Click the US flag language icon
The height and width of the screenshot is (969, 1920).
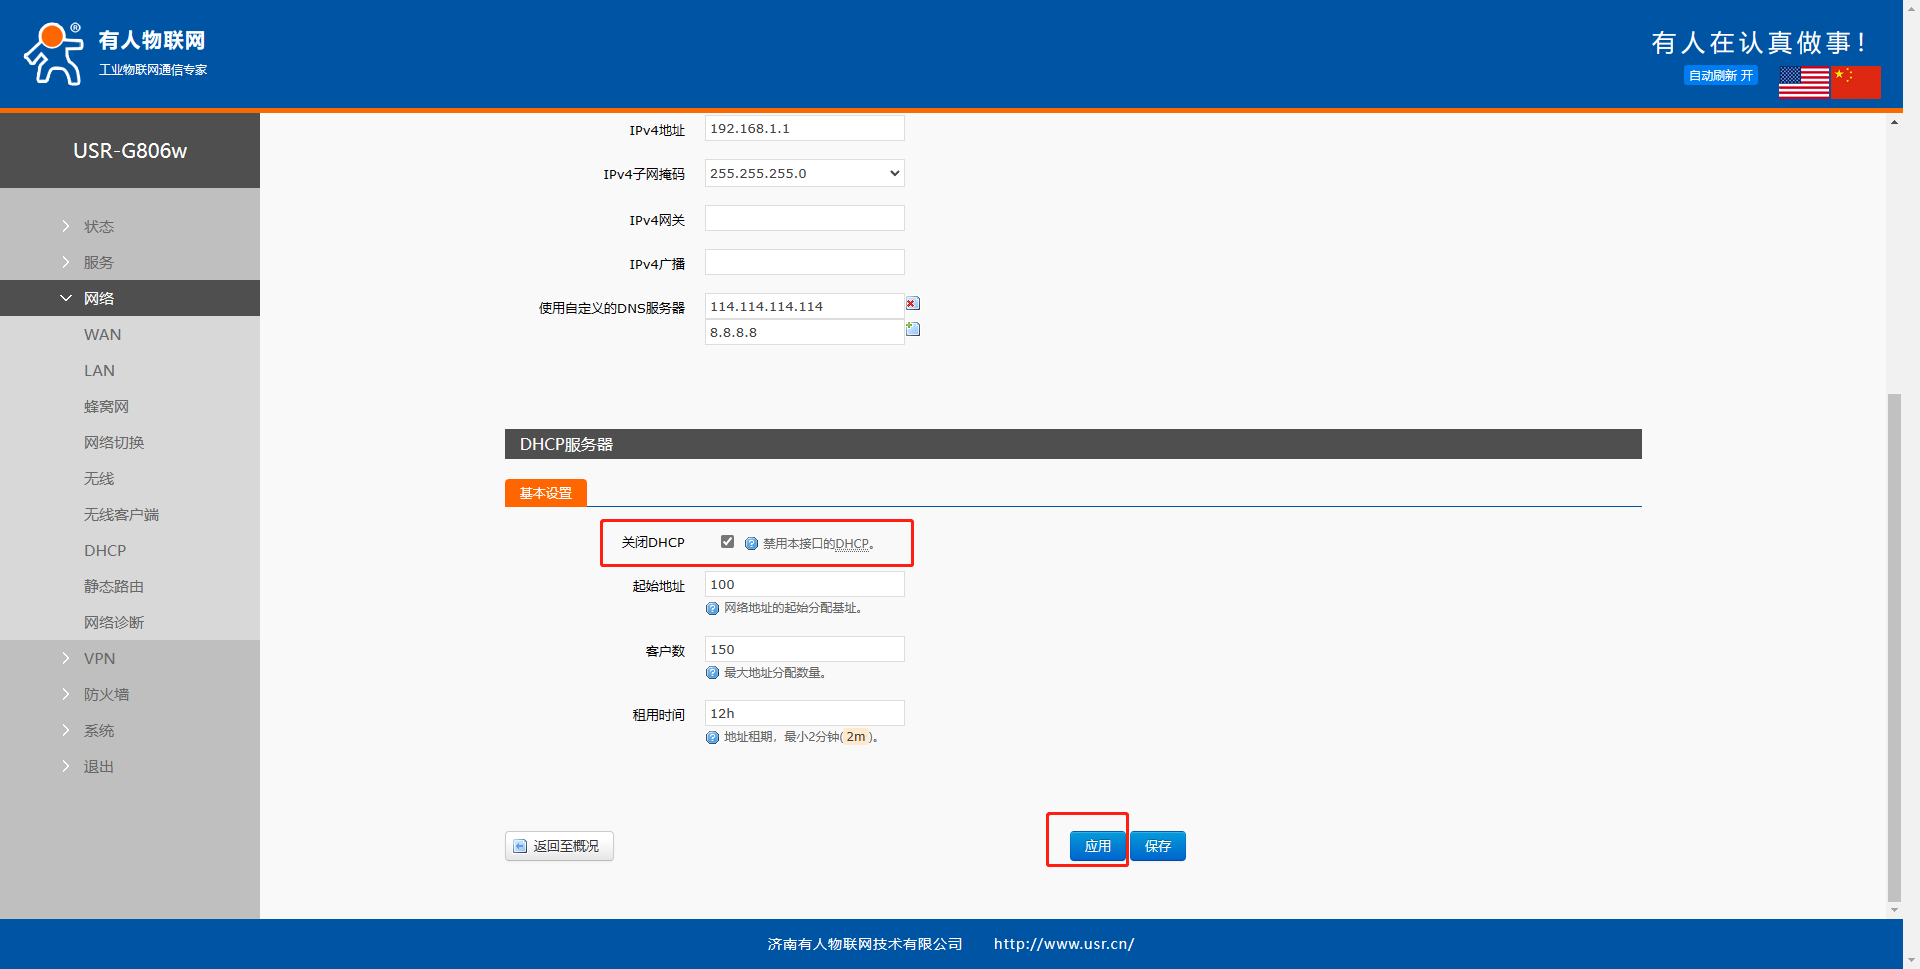click(x=1803, y=82)
